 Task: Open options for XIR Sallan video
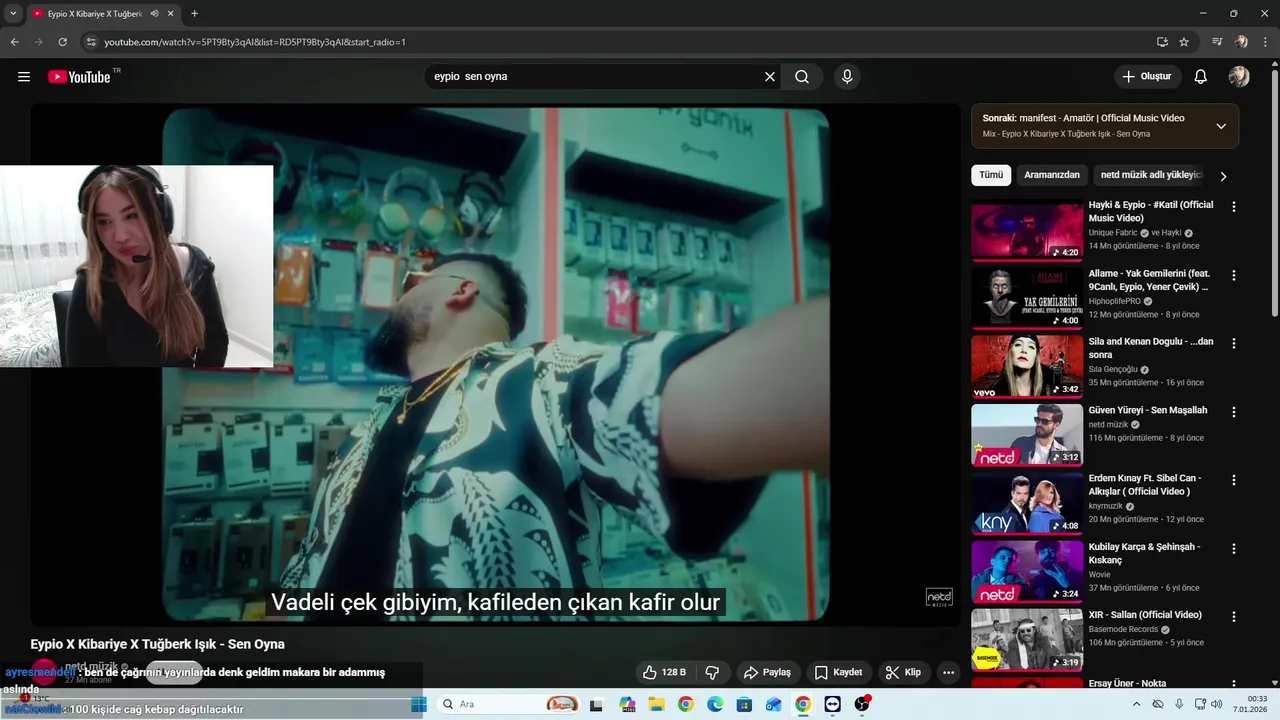[1233, 616]
